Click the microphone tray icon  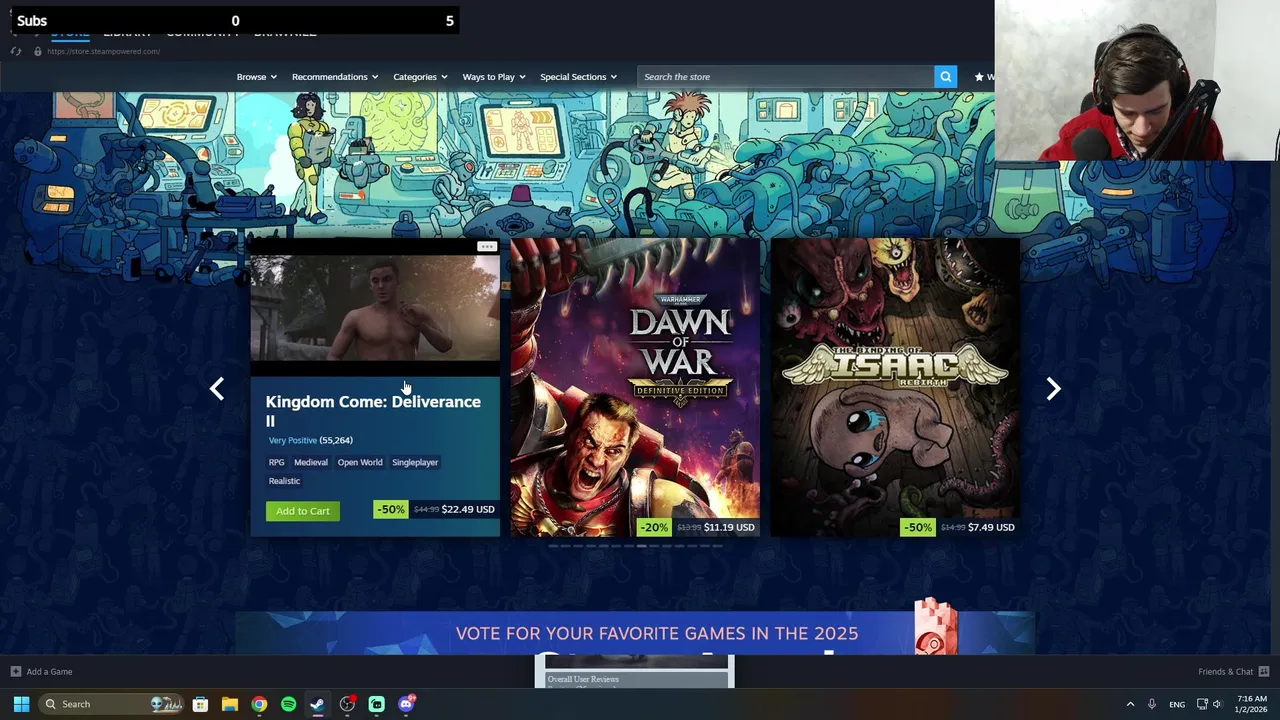point(1152,704)
